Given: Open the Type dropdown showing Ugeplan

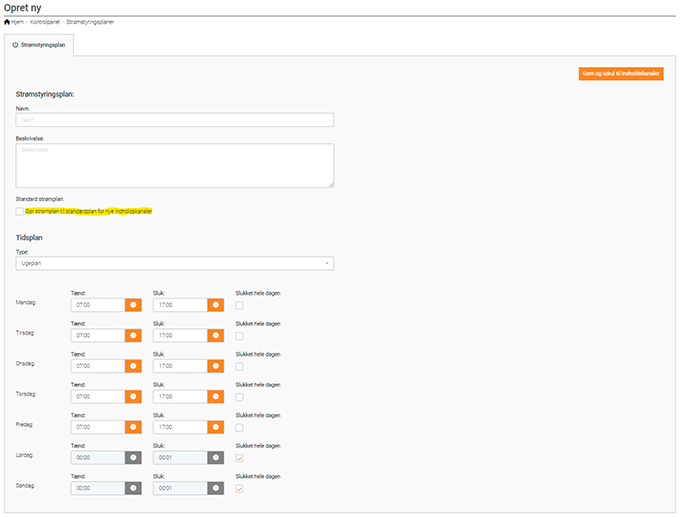Looking at the screenshot, I should click(x=175, y=263).
